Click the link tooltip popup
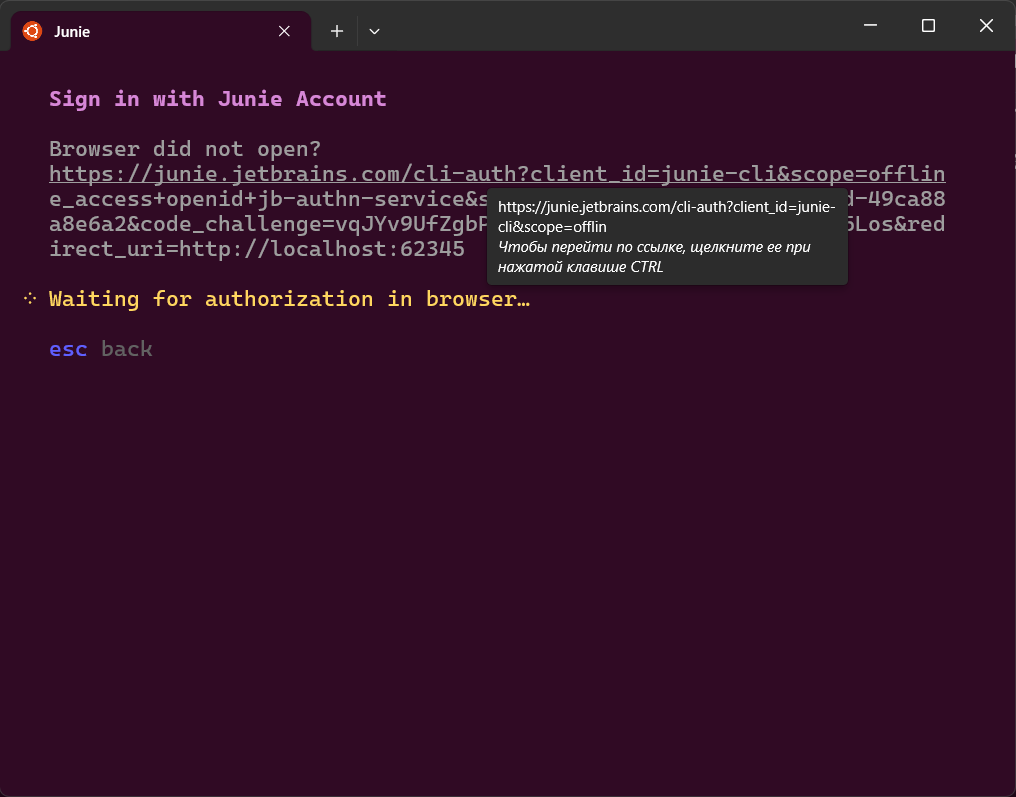 pos(667,237)
